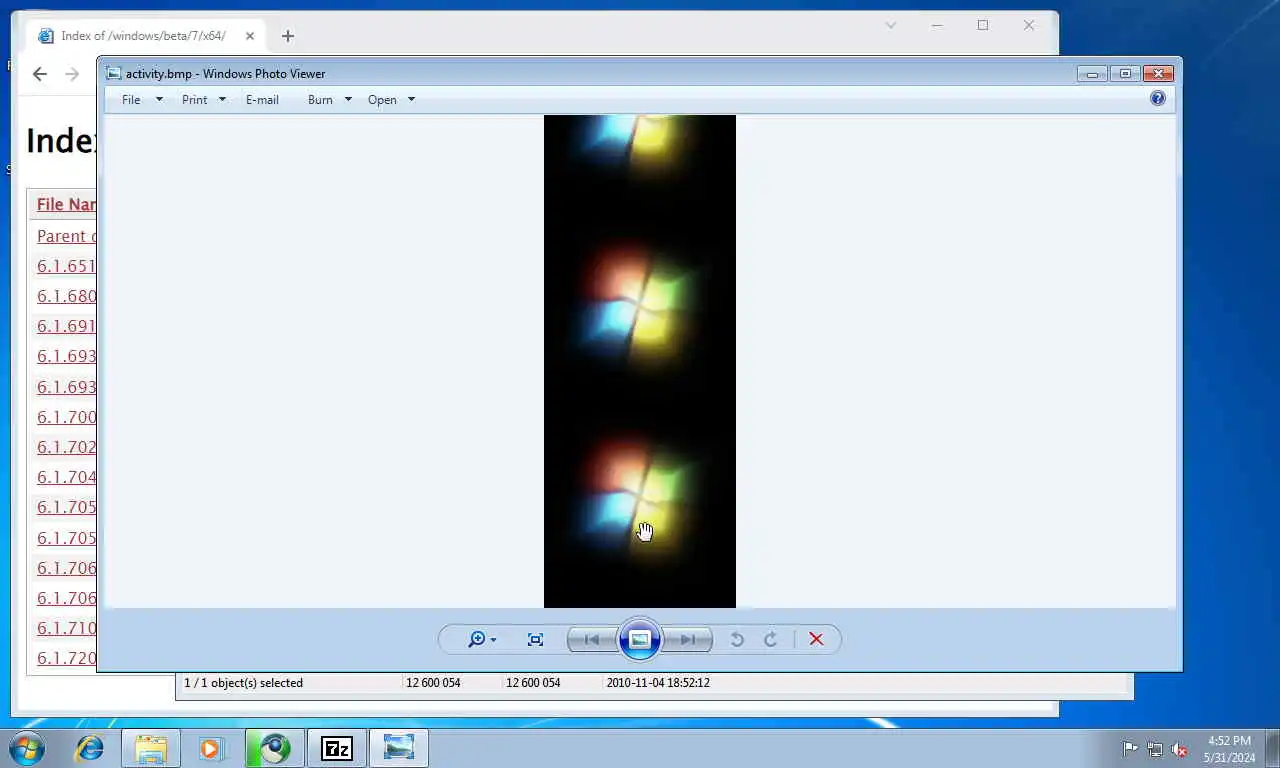The width and height of the screenshot is (1280, 768).
Task: Switch to the Photo Viewer taskbar button
Action: click(399, 748)
